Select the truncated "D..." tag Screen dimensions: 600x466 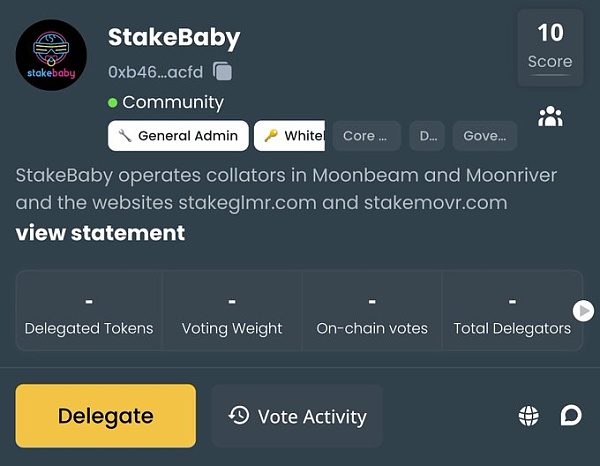[427, 136]
